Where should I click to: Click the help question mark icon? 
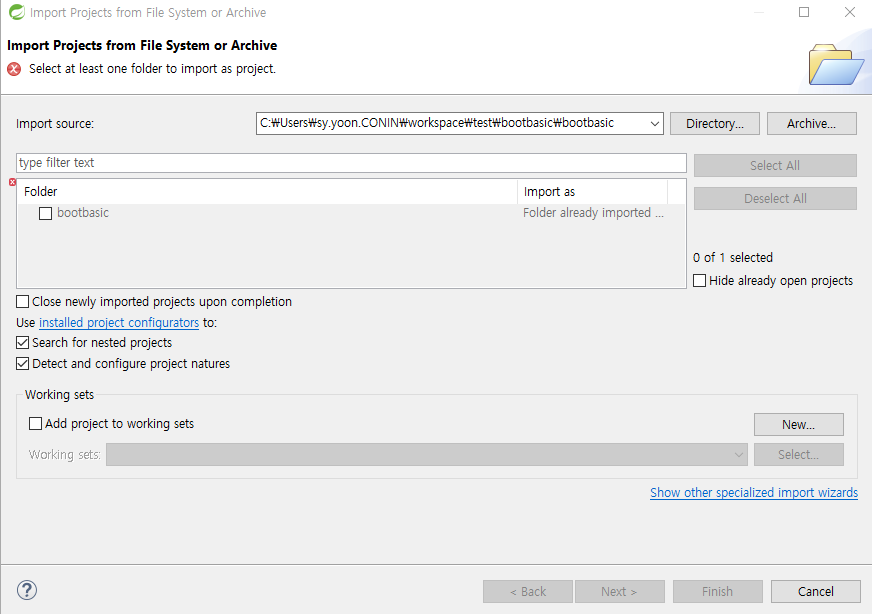pyautogui.click(x=27, y=590)
